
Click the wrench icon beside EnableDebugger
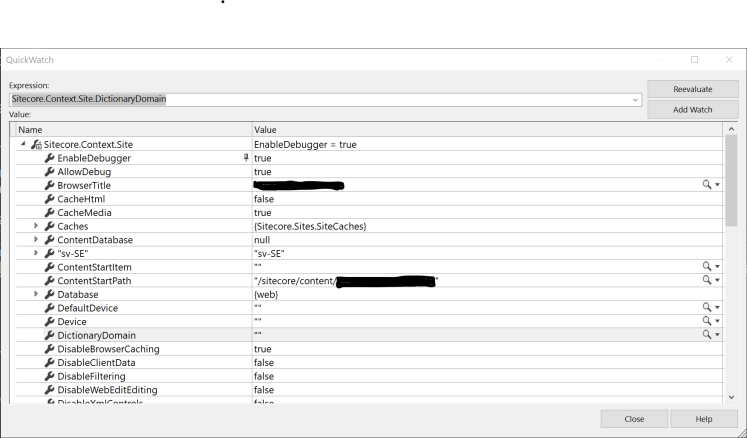tap(49, 159)
